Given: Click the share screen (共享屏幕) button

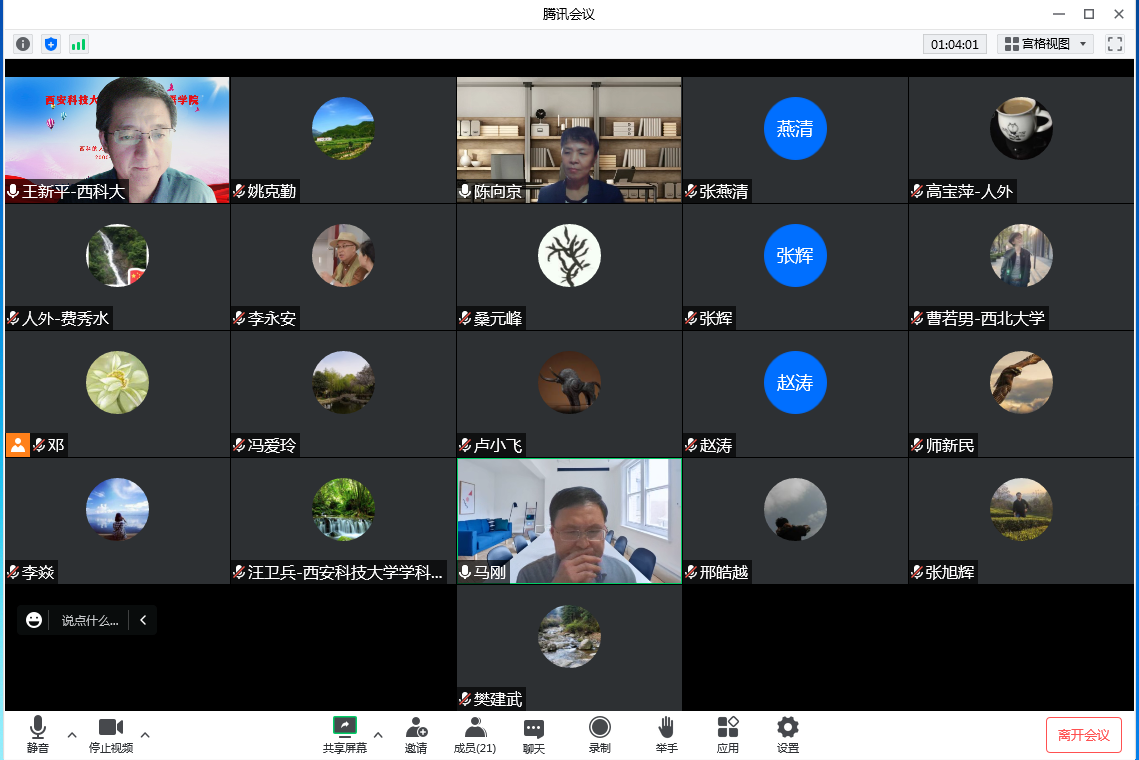Looking at the screenshot, I should point(344,734).
